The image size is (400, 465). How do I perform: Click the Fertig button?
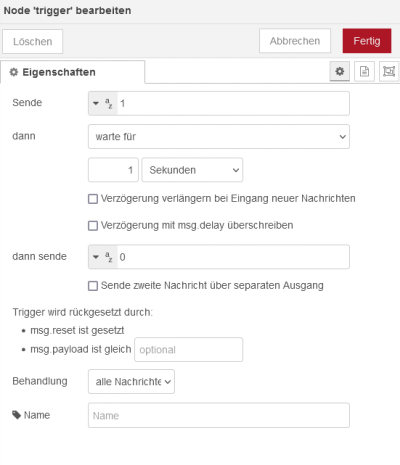coord(367,41)
